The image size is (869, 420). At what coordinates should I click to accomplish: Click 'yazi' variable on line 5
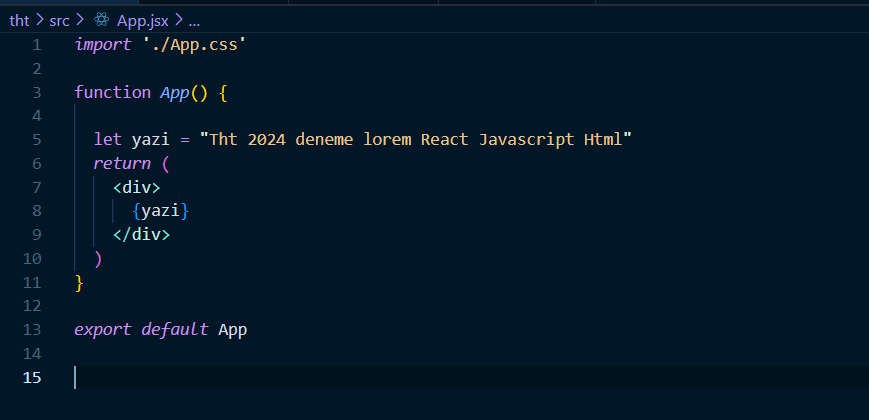coord(150,140)
